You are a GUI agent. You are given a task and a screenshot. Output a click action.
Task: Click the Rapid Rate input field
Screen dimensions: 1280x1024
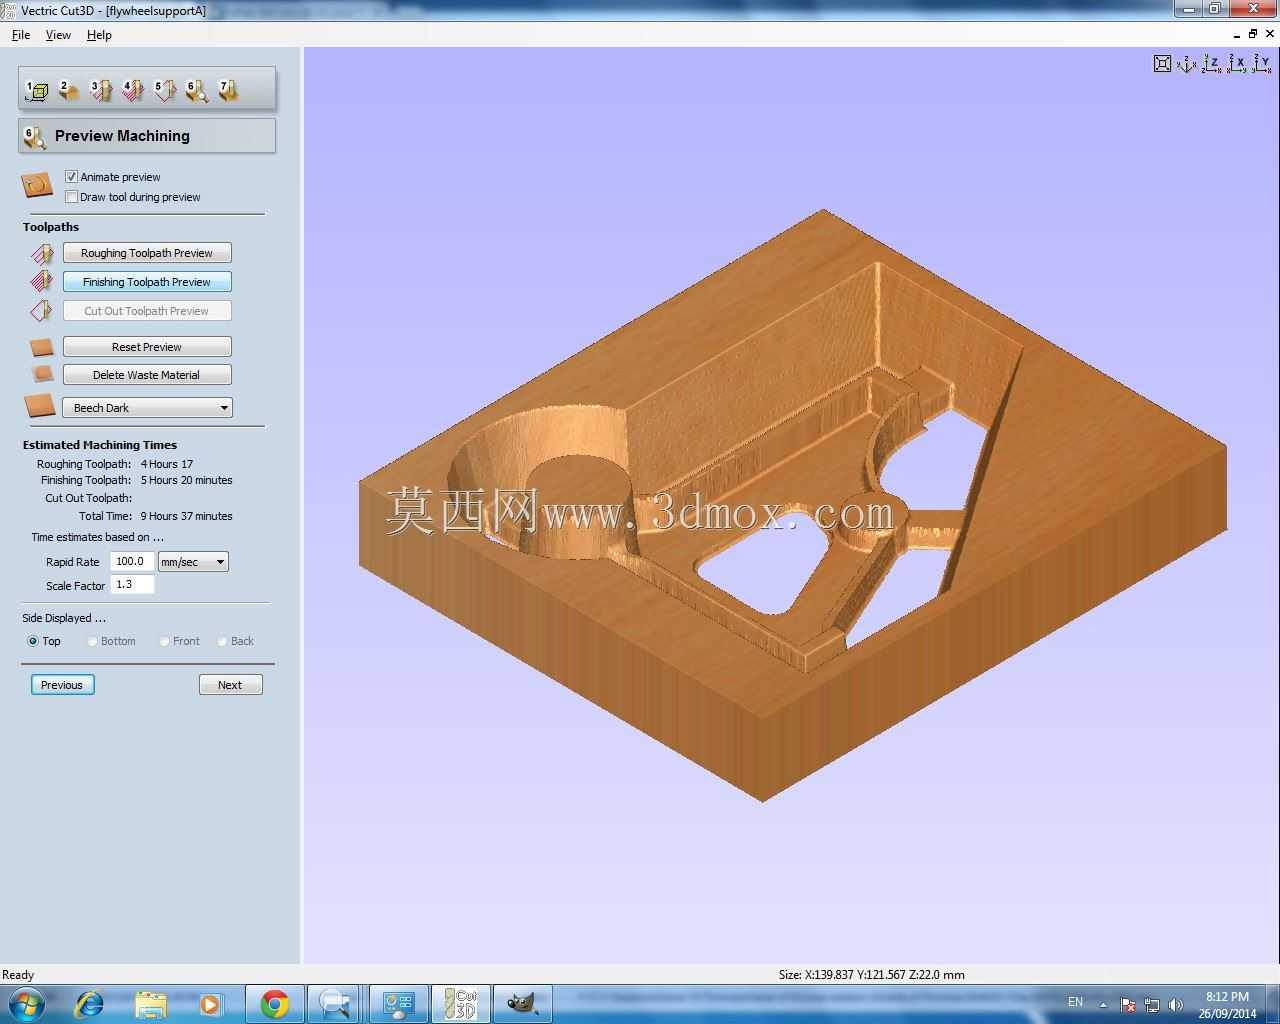[x=132, y=562]
